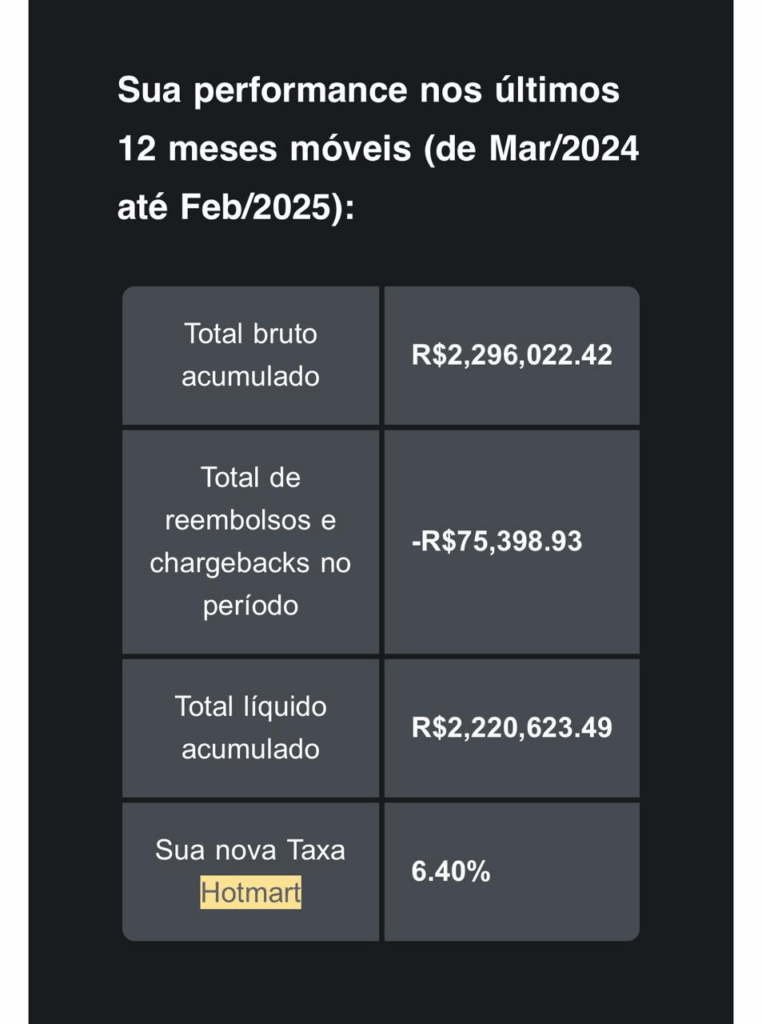Click the Total bruto acumulado label
Image resolution: width=762 pixels, height=1024 pixels.
pyautogui.click(x=251, y=355)
